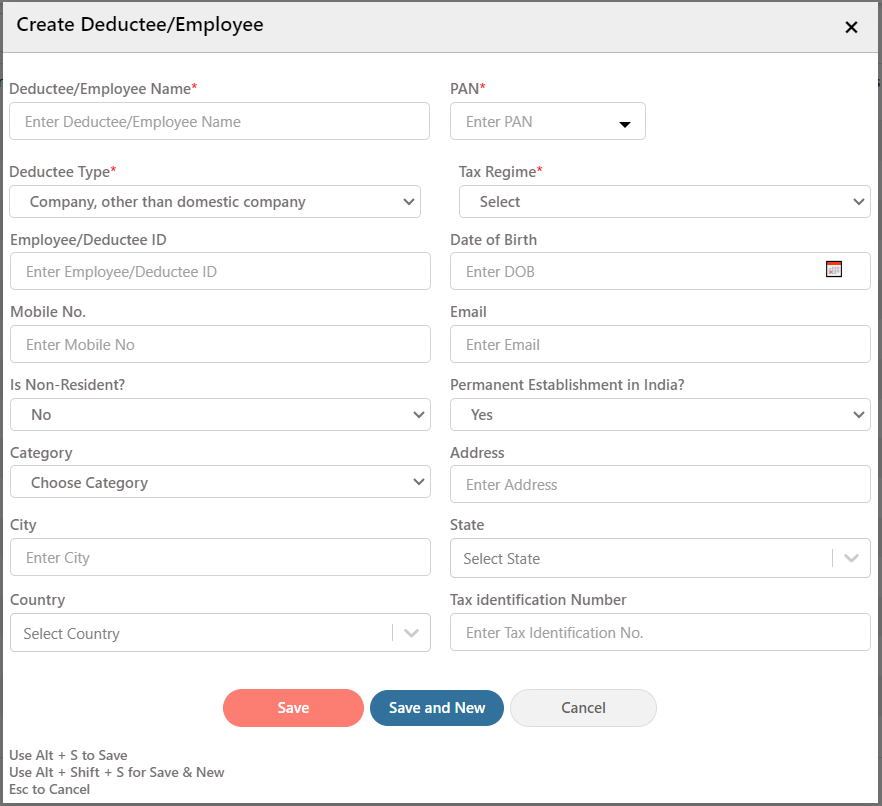This screenshot has width=882, height=806.
Task: Close the Create Deductee/Employee dialog
Action: coord(851,27)
